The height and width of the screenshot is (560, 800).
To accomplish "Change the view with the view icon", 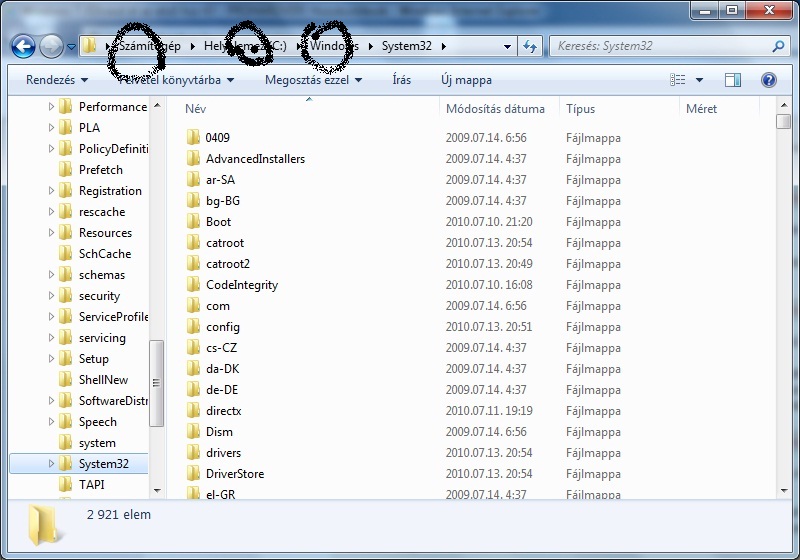I will (678, 80).
